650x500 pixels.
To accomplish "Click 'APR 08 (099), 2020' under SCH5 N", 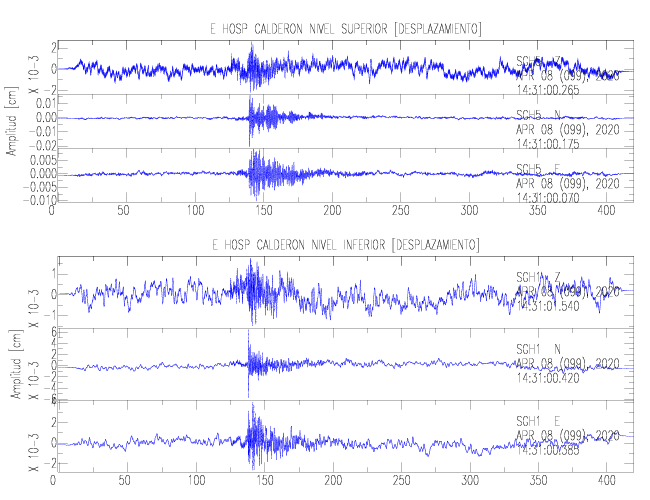I will coord(568,130).
